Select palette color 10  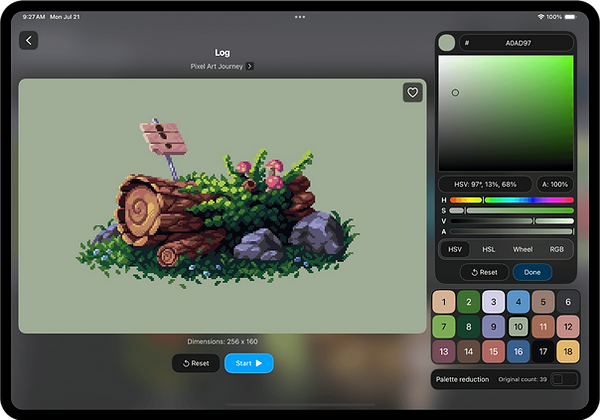click(518, 327)
